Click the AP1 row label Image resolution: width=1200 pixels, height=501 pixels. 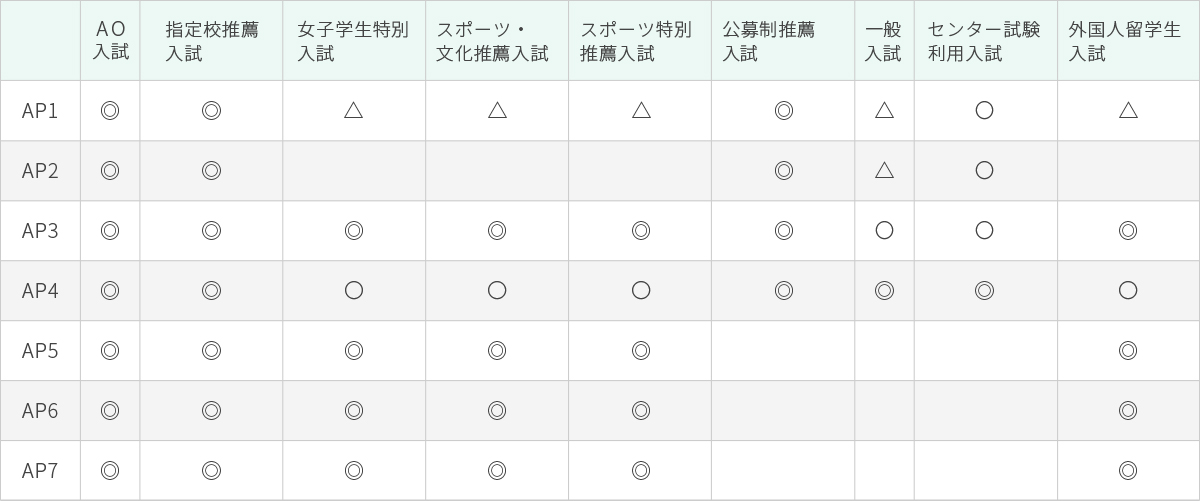40,111
